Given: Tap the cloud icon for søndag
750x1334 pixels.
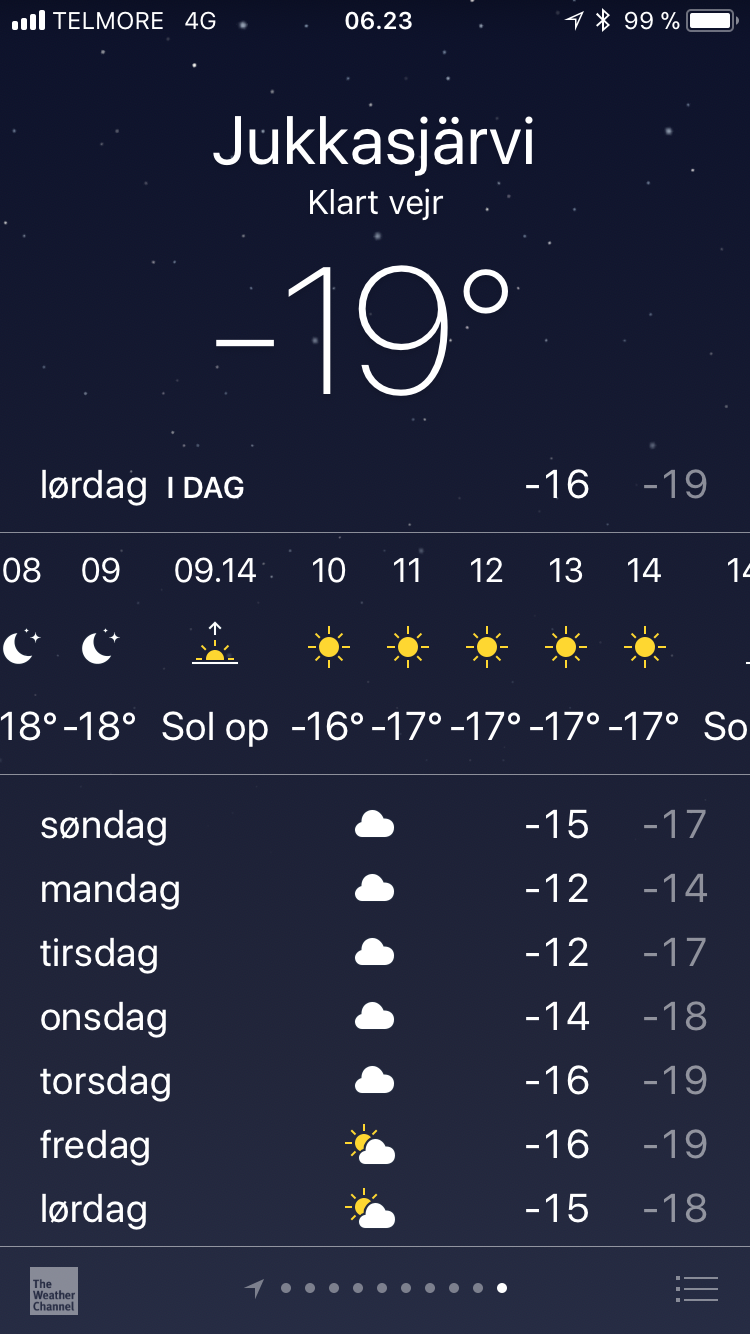Looking at the screenshot, I should (374, 825).
